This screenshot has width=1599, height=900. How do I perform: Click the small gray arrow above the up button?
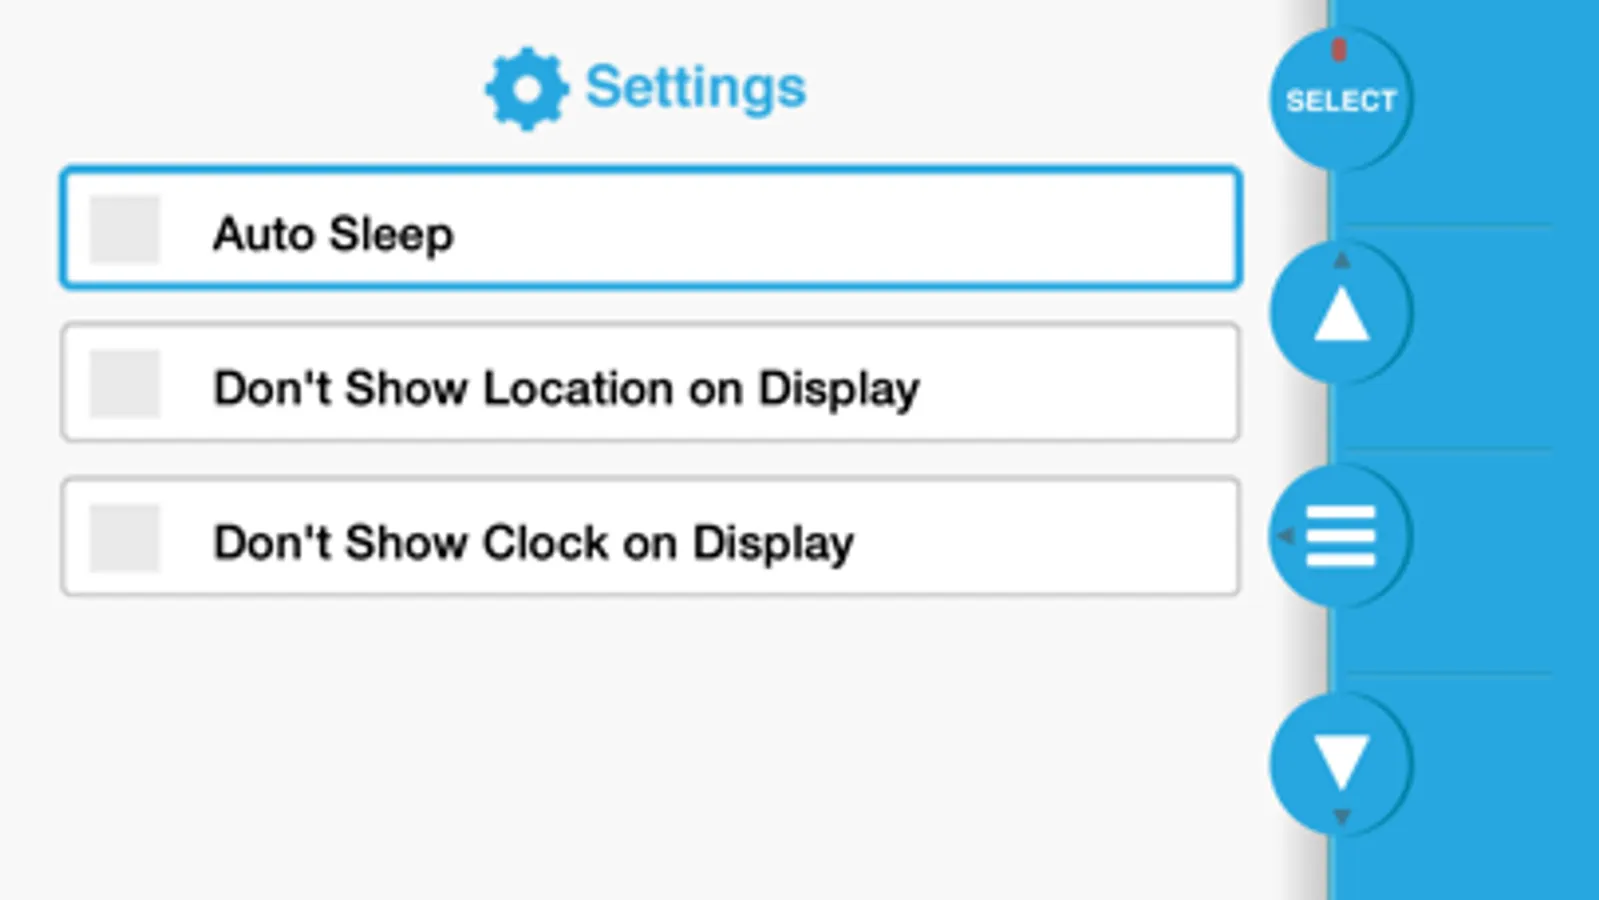point(1342,261)
